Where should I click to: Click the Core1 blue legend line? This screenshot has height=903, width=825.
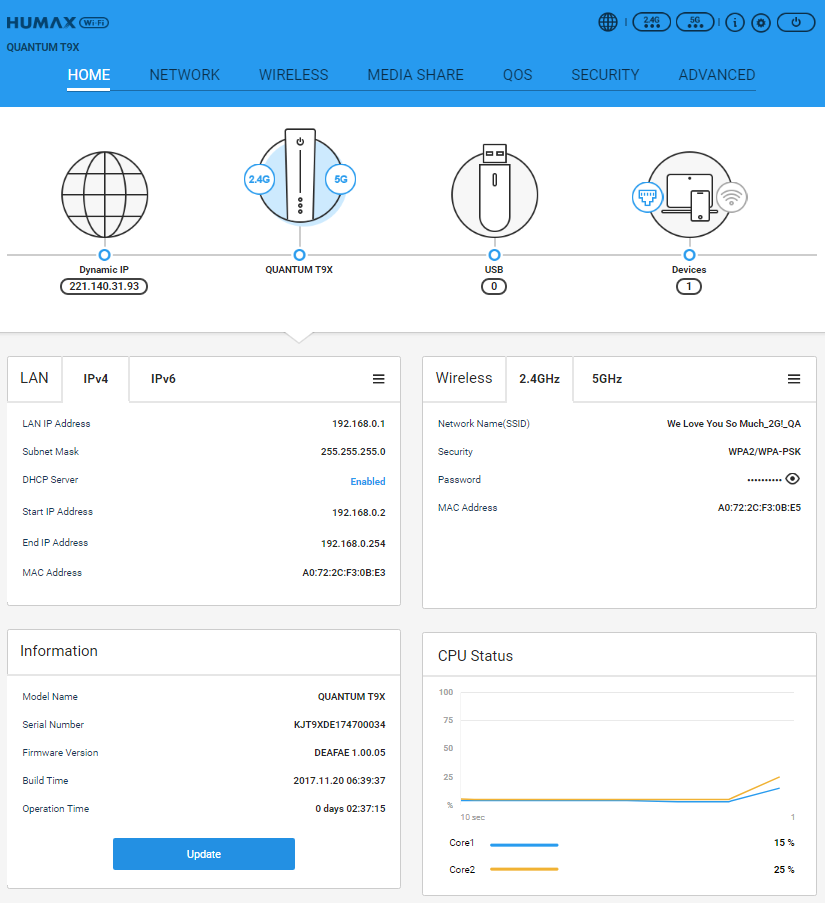coord(524,845)
